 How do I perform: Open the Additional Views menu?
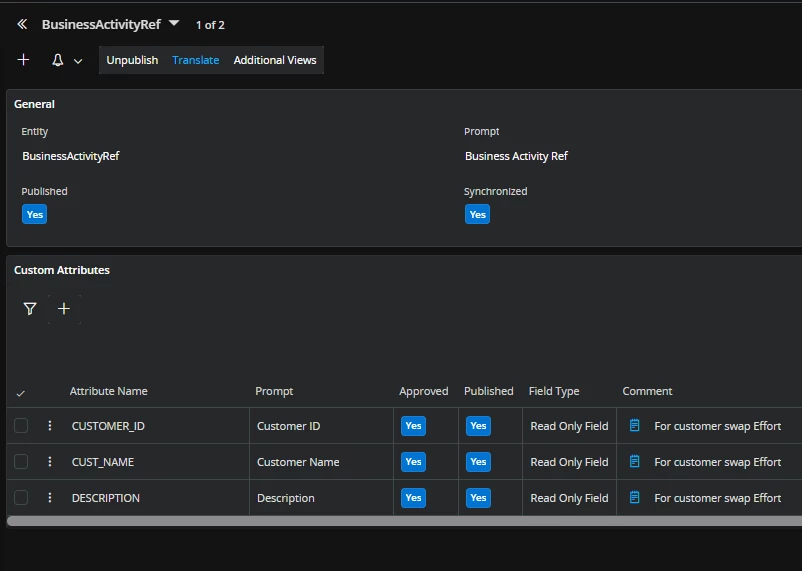tap(275, 60)
